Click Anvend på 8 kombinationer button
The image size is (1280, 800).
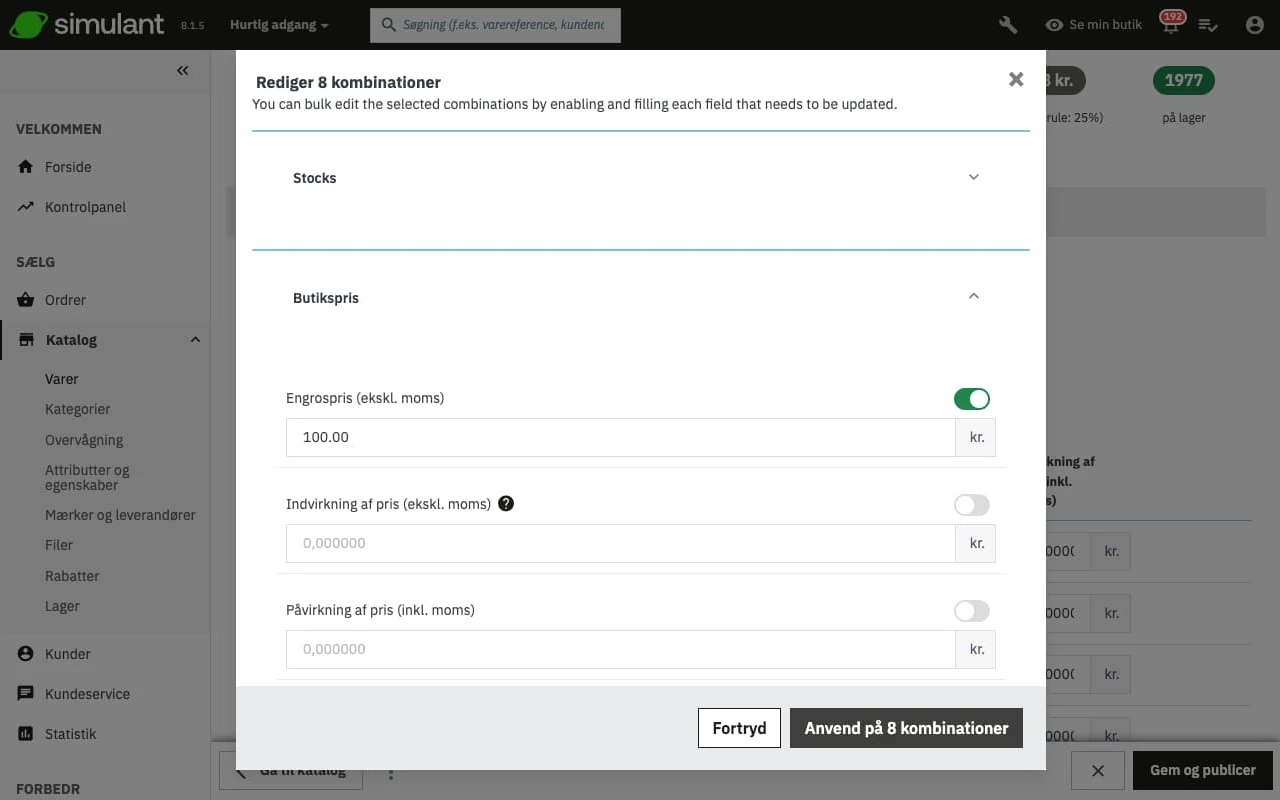point(906,728)
